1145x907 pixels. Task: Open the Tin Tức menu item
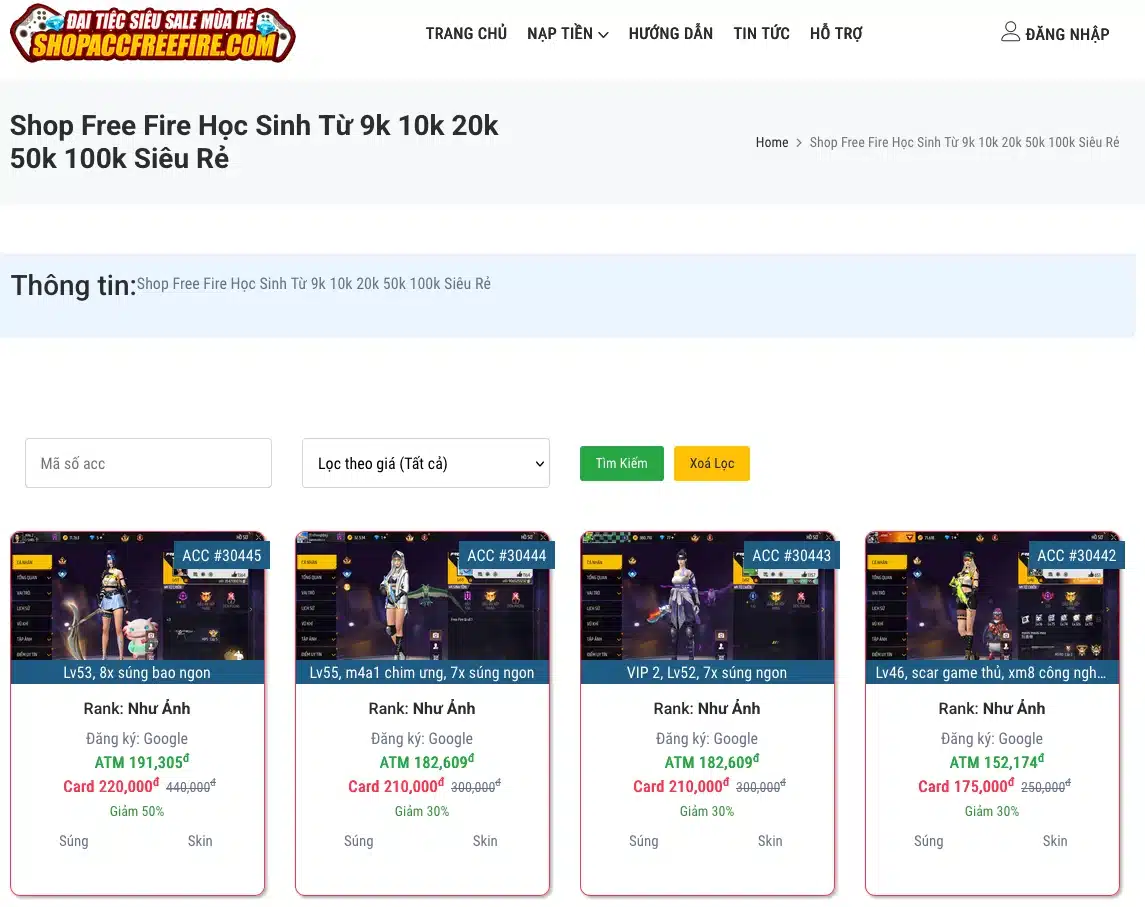tap(761, 34)
